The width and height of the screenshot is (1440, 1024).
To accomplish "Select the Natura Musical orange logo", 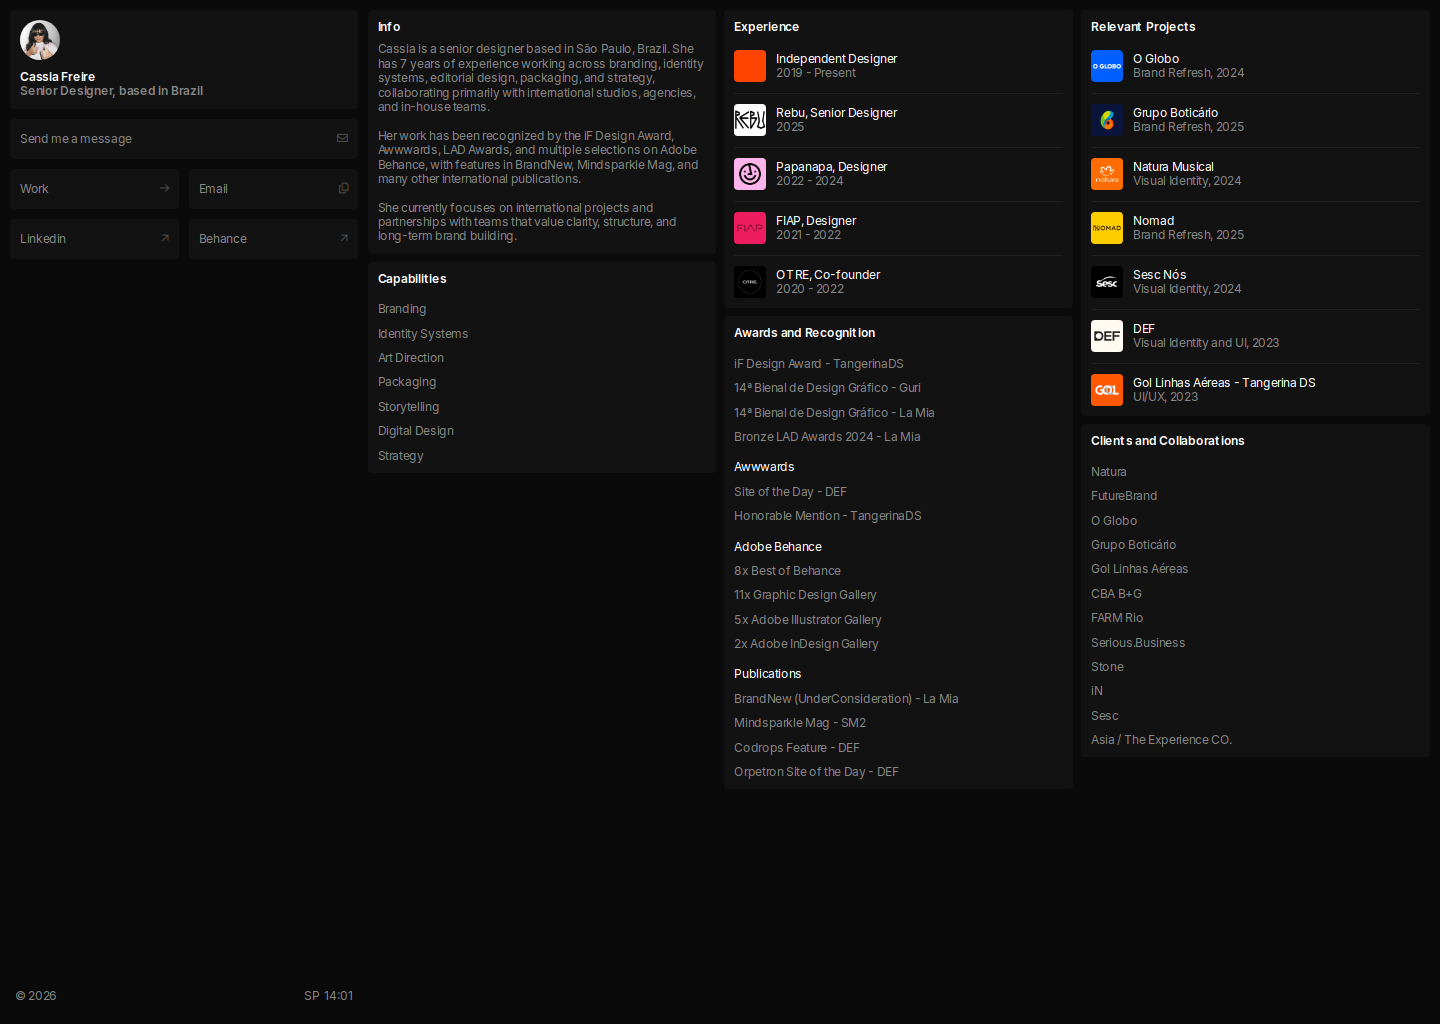I will click(1106, 174).
